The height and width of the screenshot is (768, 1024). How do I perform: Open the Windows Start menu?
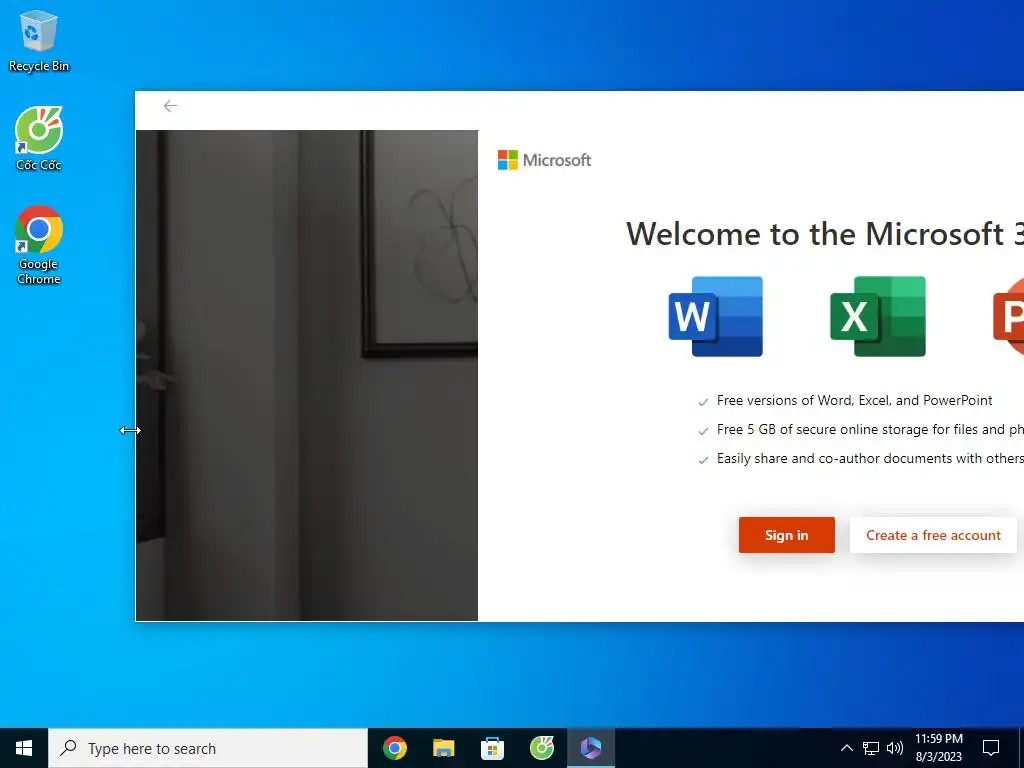click(x=24, y=748)
